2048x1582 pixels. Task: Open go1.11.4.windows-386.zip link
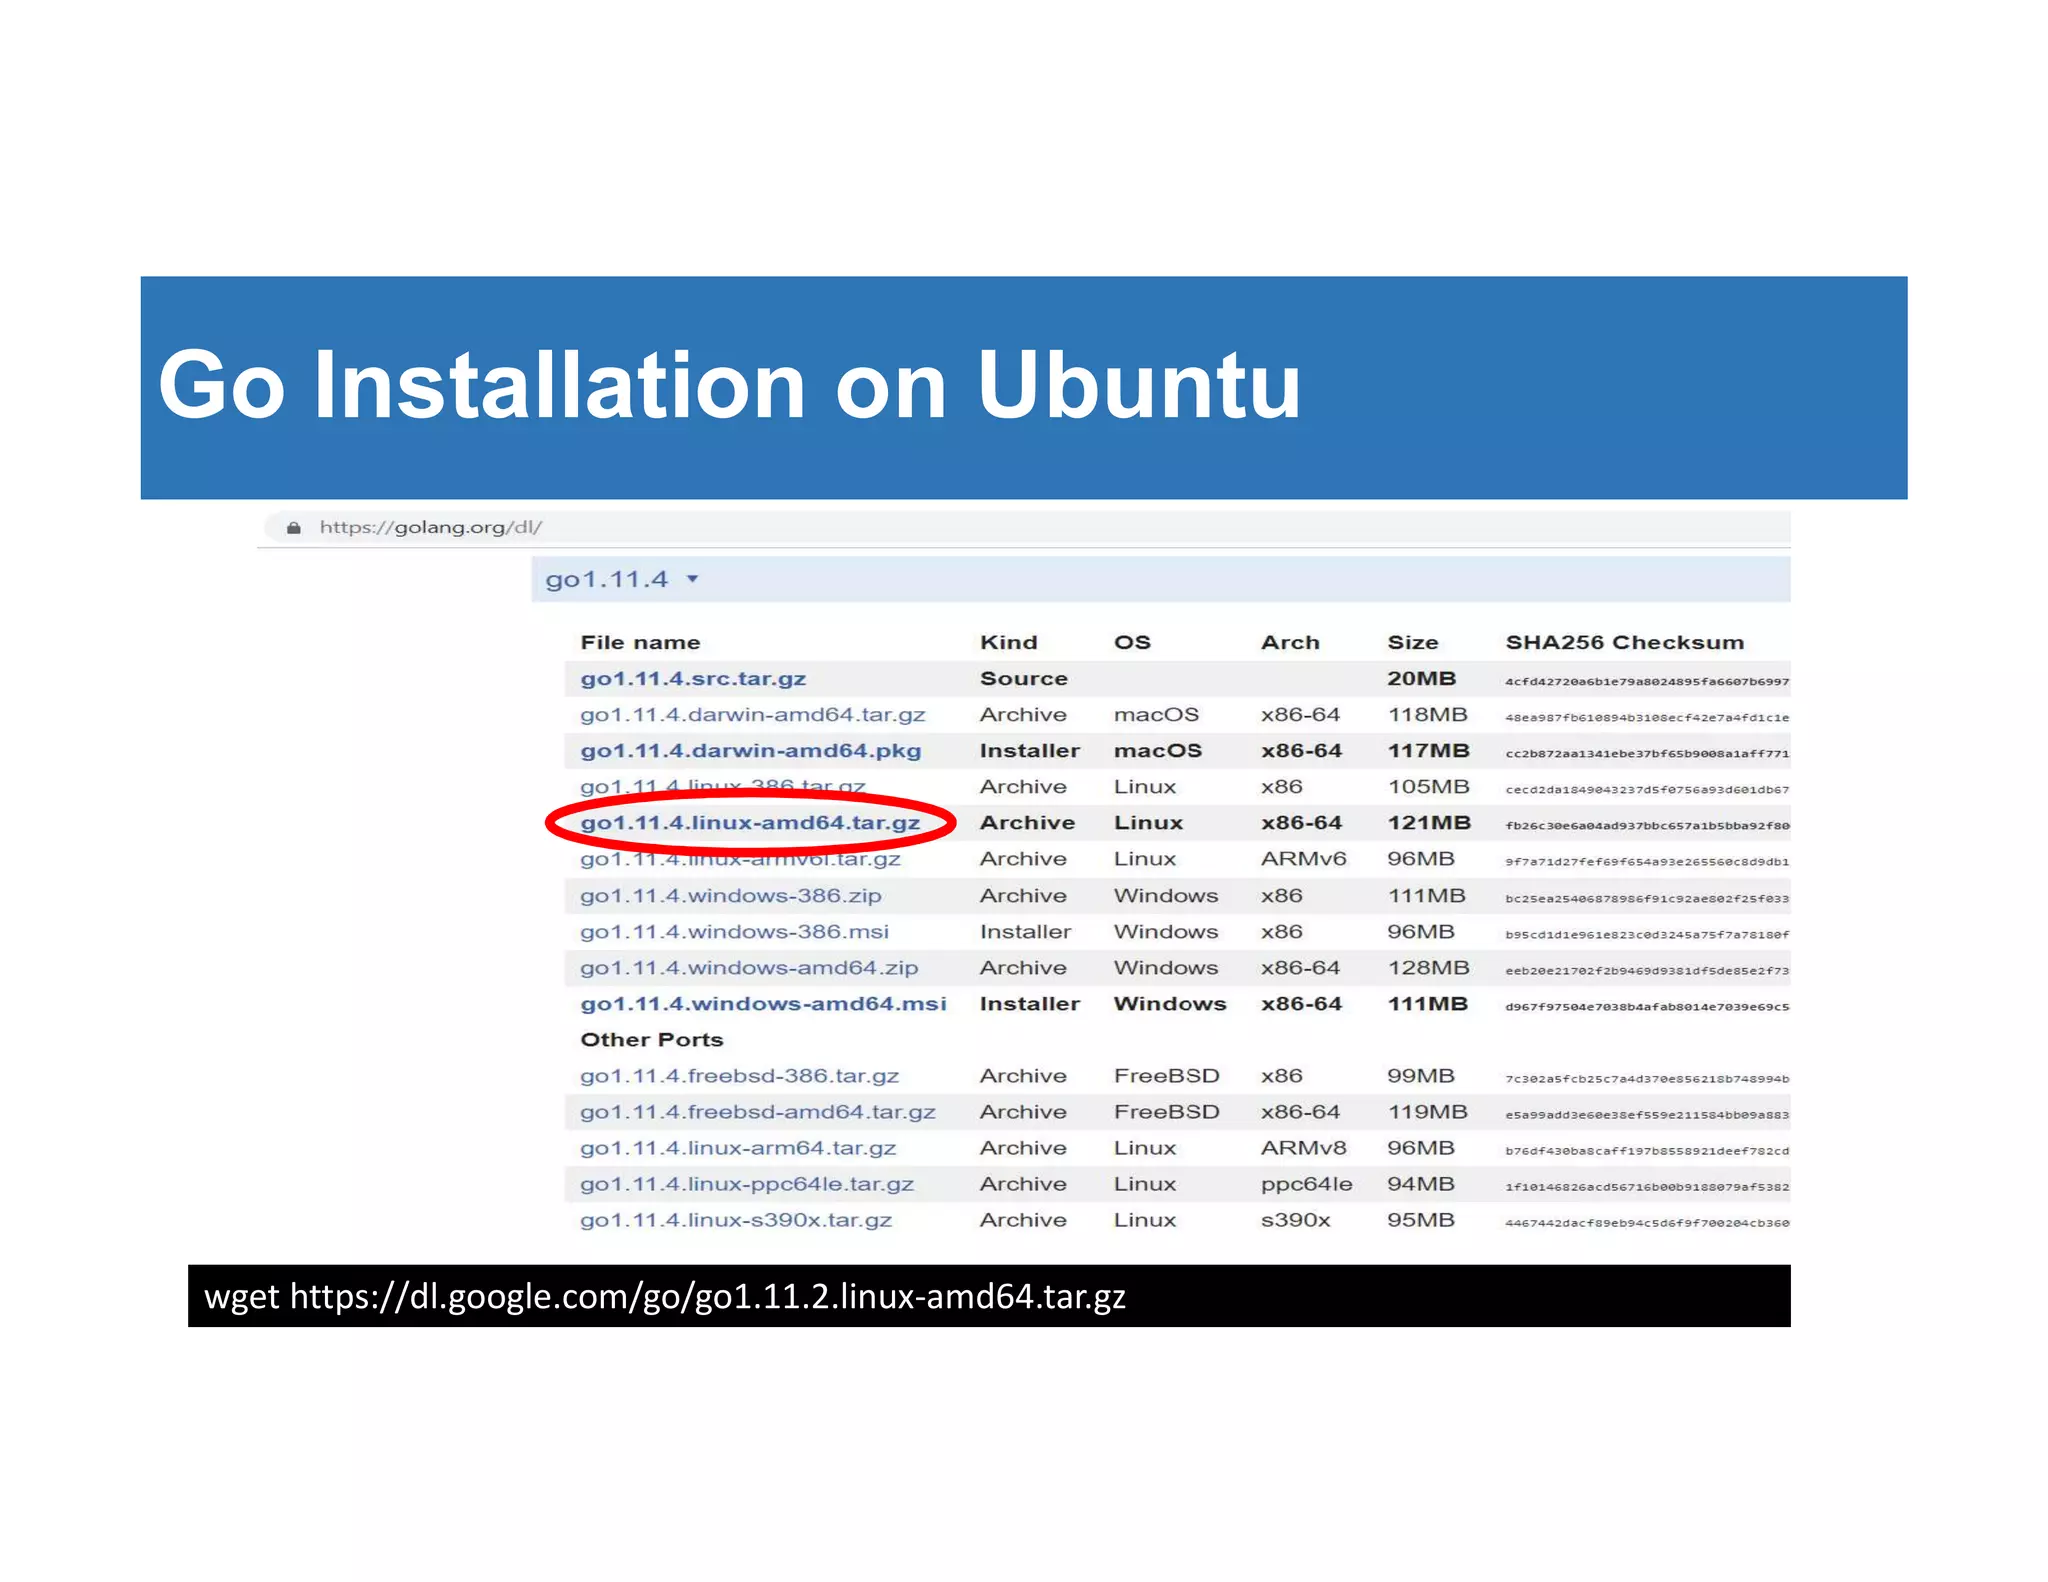731,895
